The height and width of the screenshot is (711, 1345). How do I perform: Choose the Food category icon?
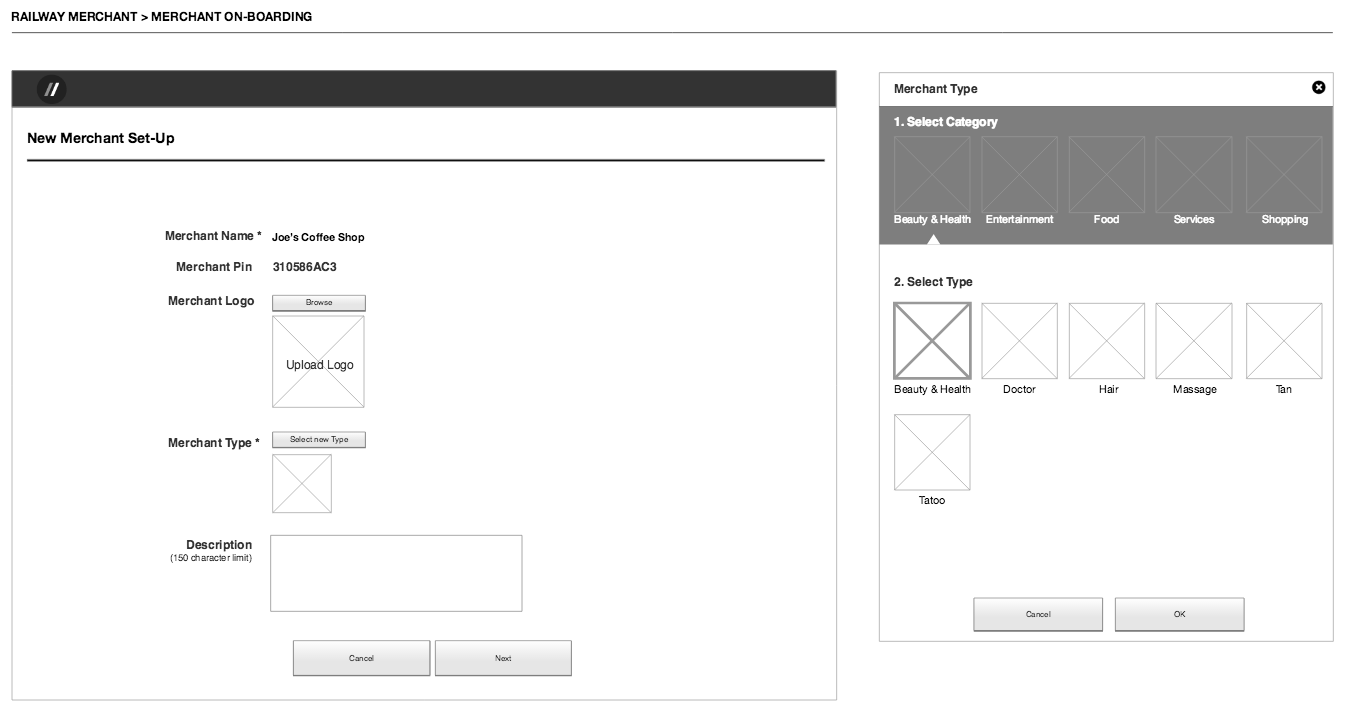coord(1107,174)
